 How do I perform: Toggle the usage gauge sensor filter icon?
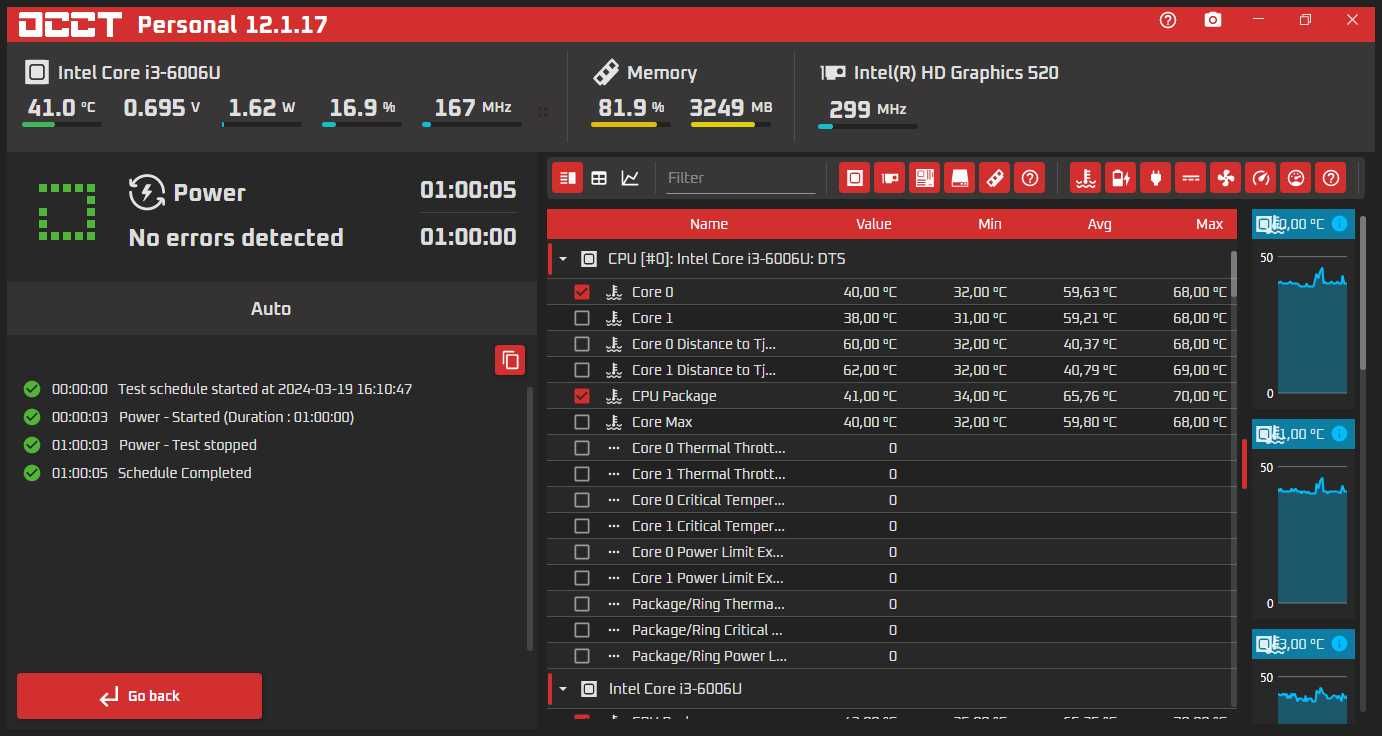1295,178
